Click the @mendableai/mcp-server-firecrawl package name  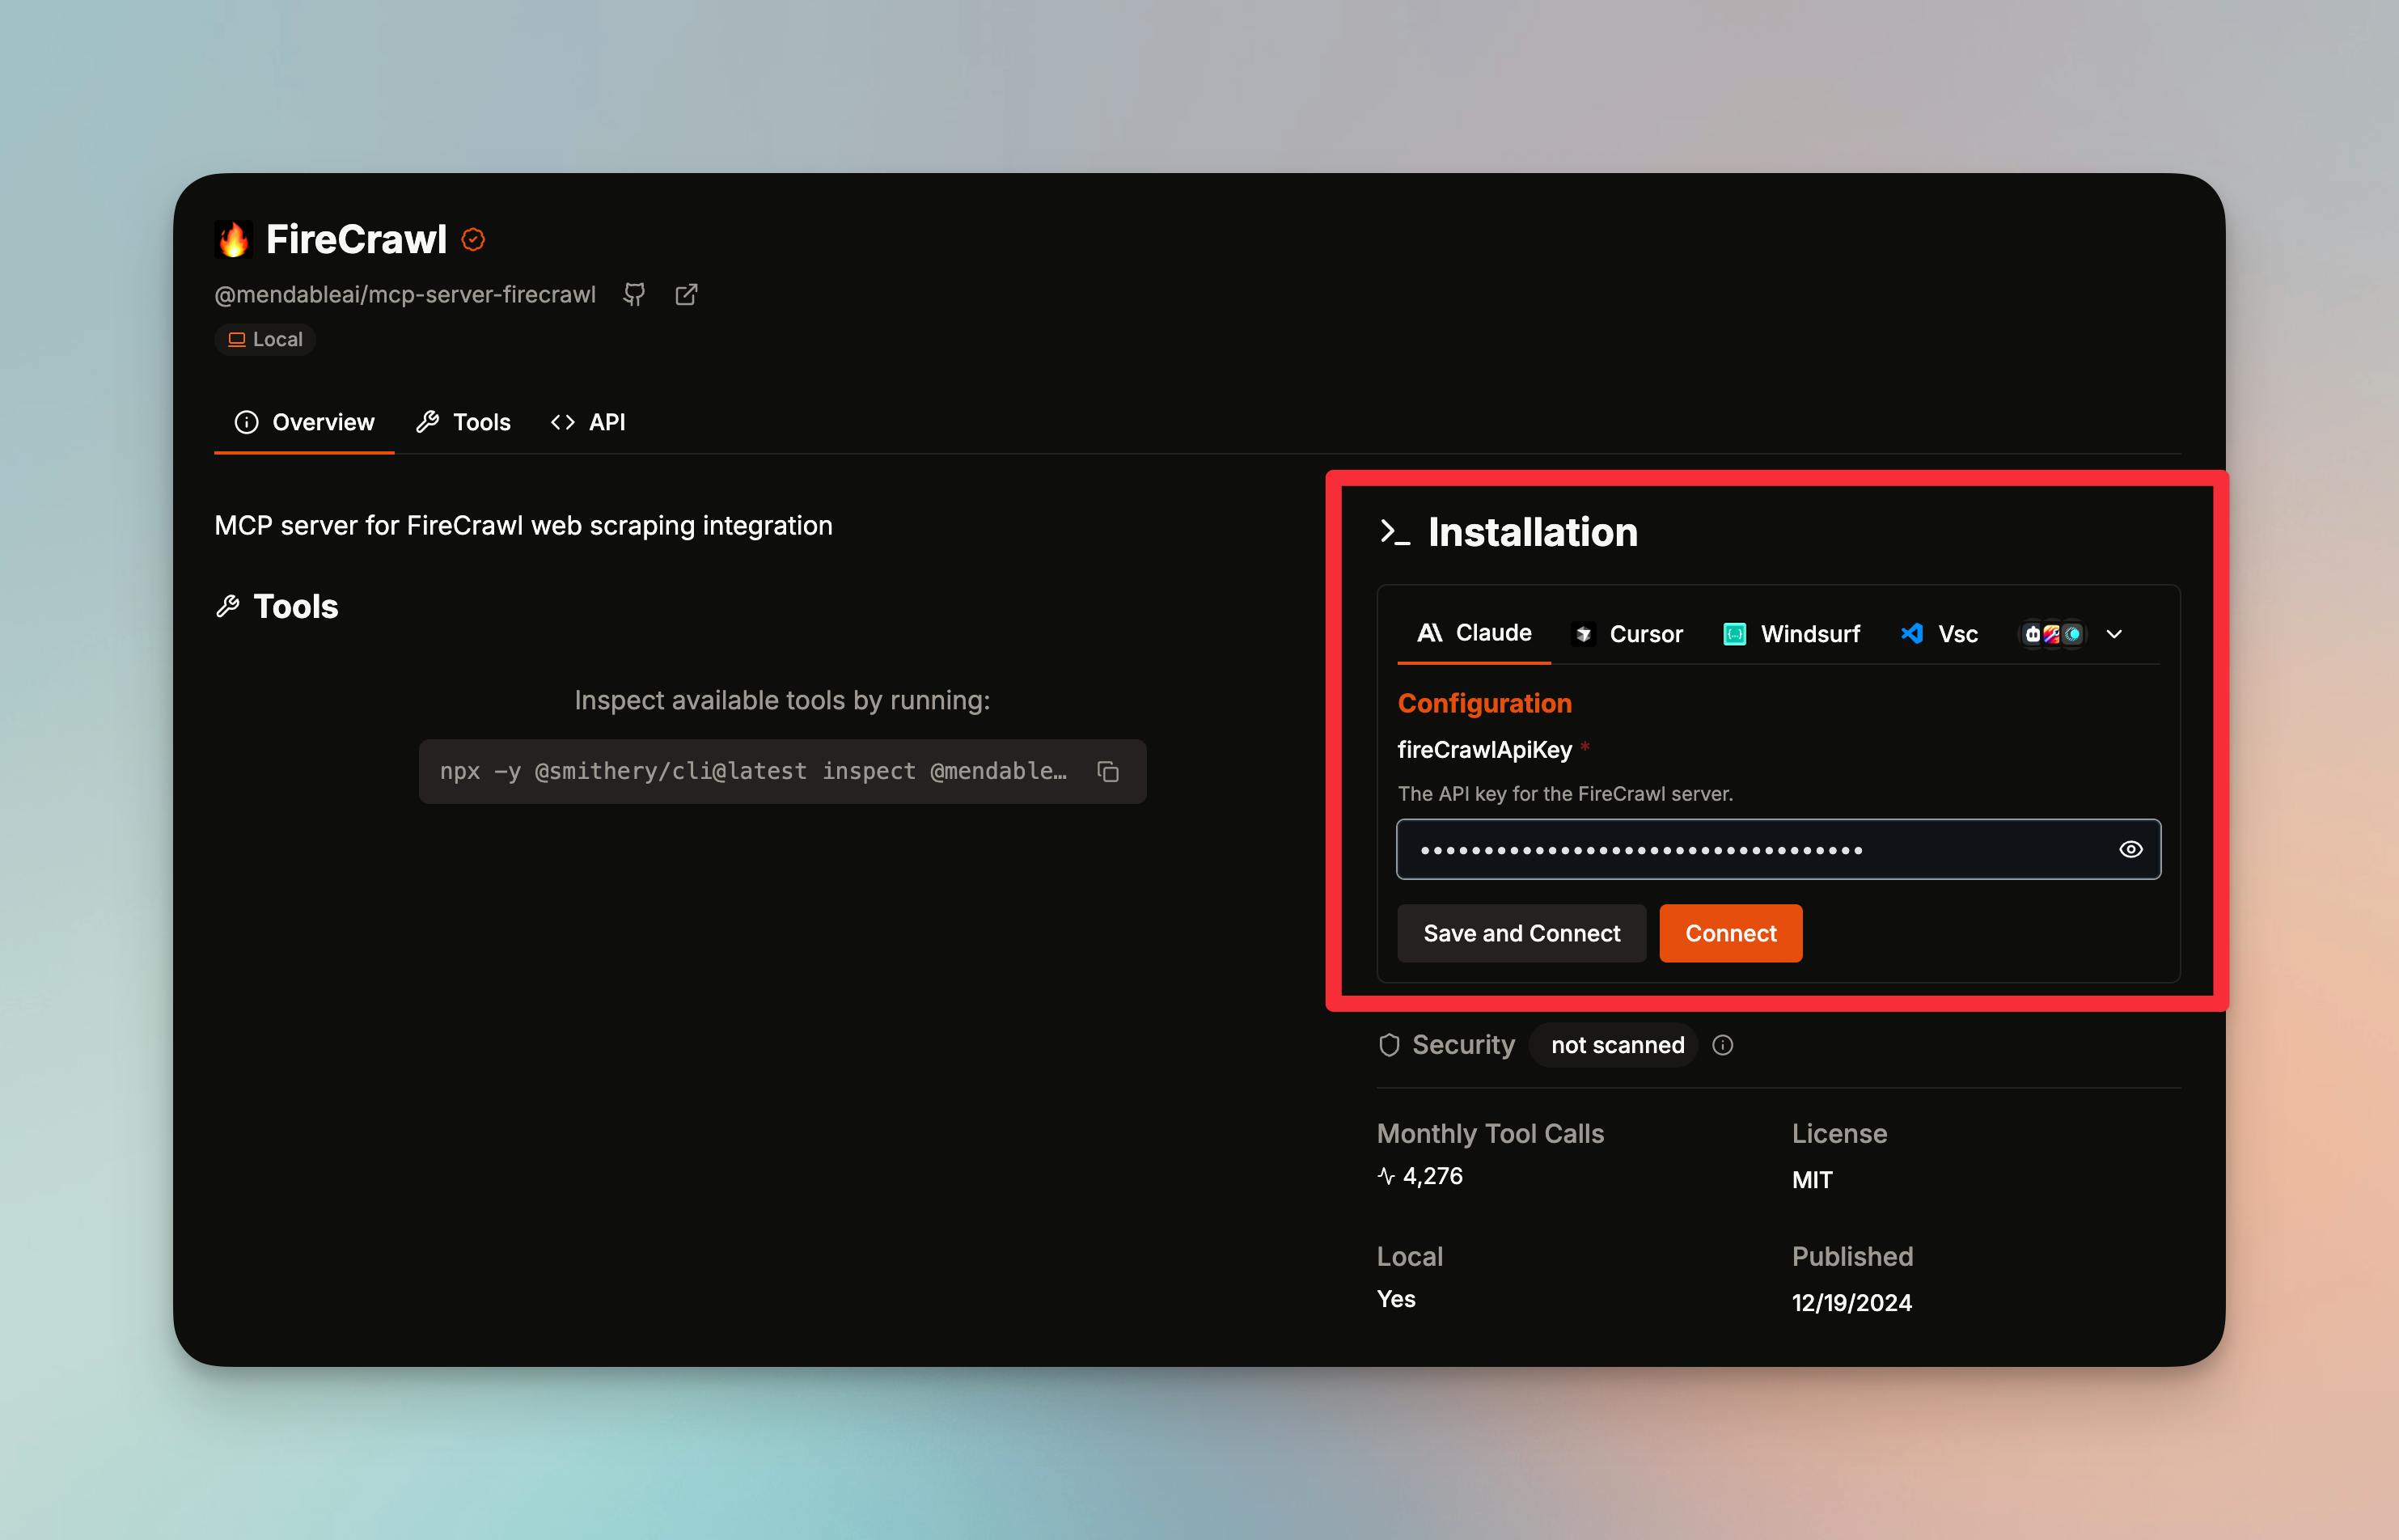click(x=405, y=295)
